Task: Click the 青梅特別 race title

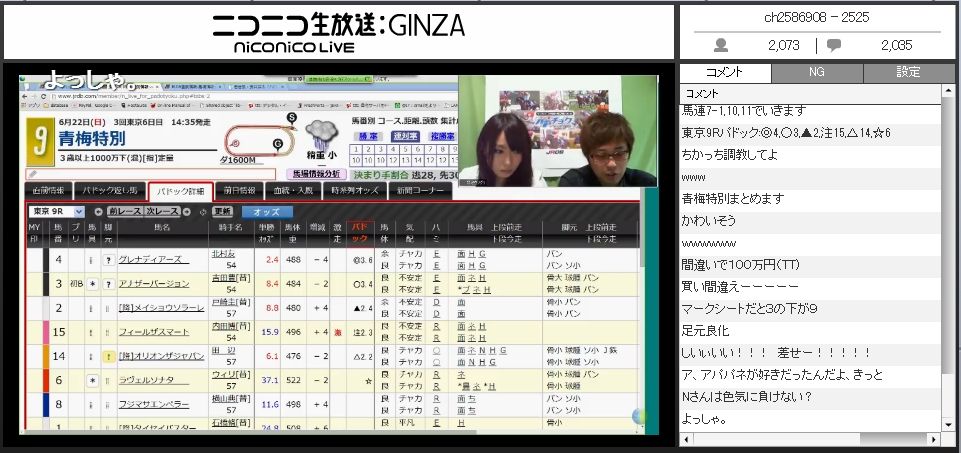Action: tap(92, 139)
